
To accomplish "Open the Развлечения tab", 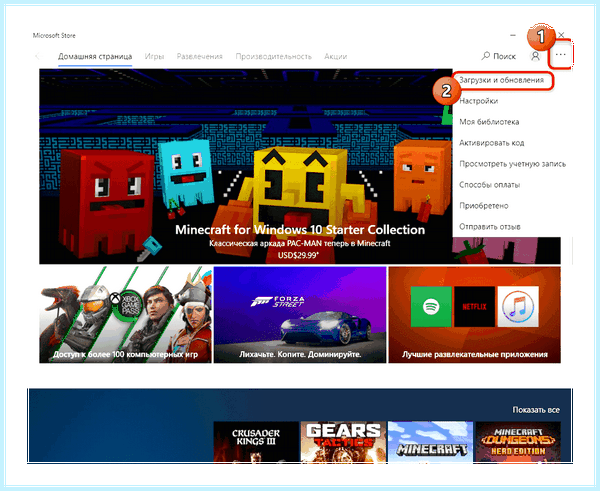I will [x=199, y=56].
